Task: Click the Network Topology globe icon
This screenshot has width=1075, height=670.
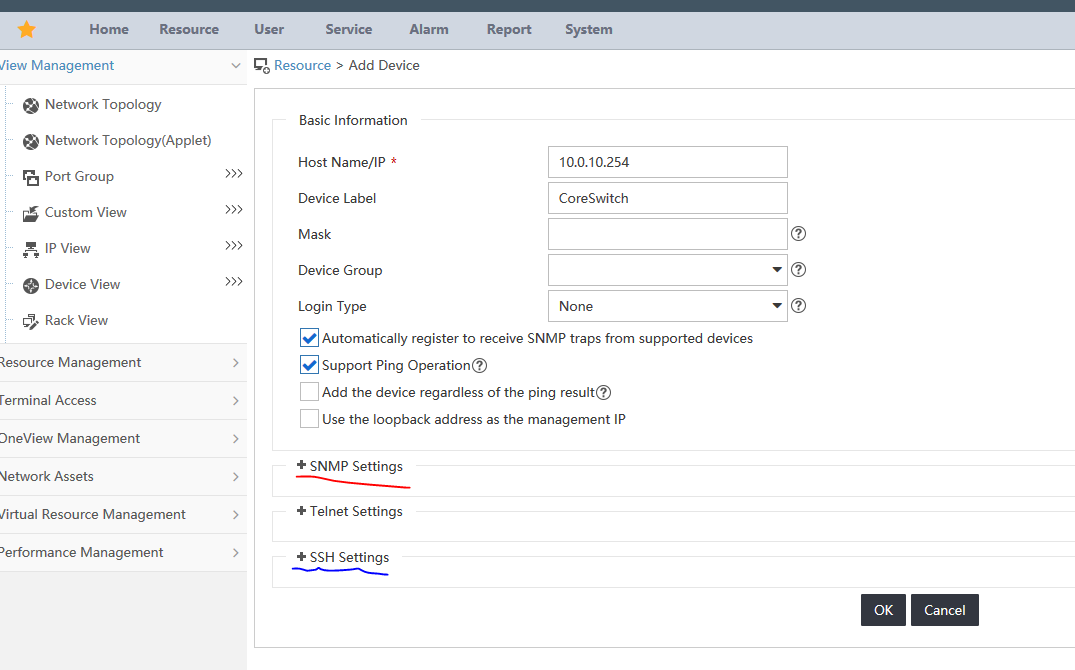Action: tap(31, 106)
